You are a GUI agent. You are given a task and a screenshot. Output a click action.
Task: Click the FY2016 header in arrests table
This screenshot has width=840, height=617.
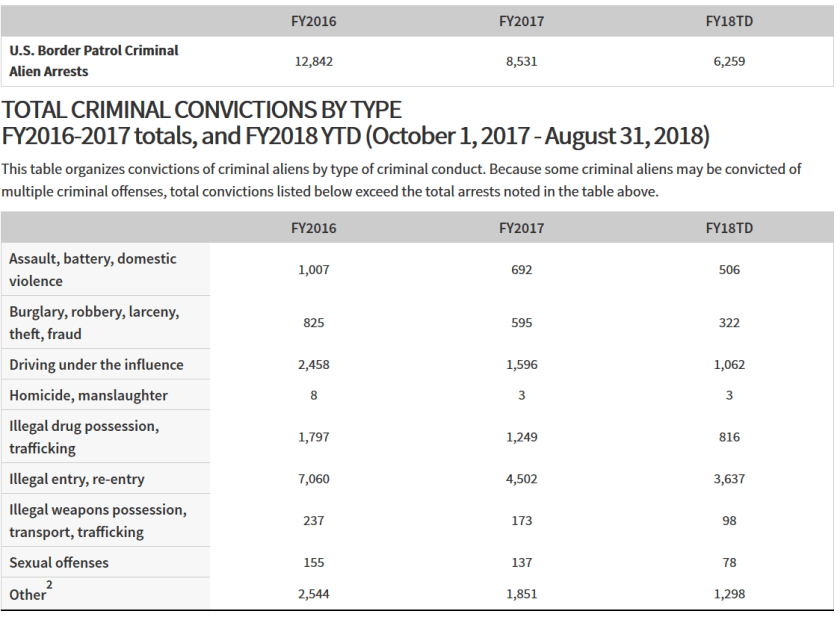click(x=313, y=21)
